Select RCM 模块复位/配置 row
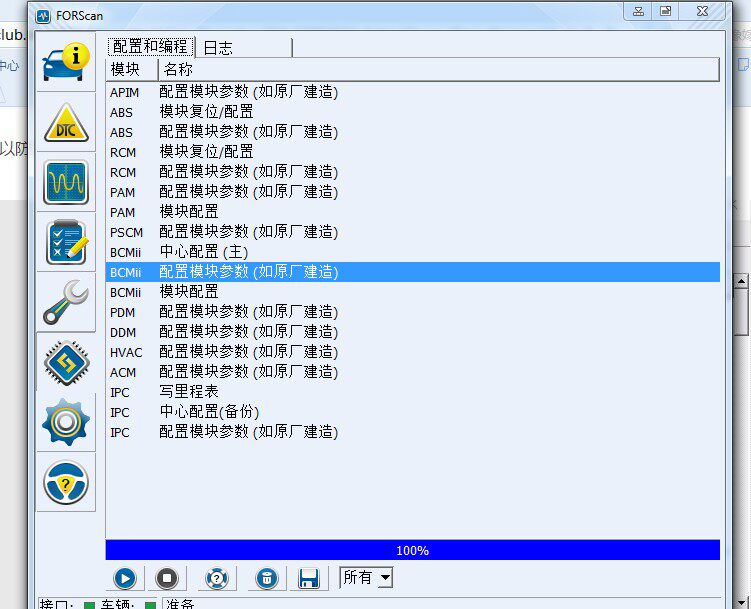Image resolution: width=751 pixels, height=609 pixels. point(412,152)
